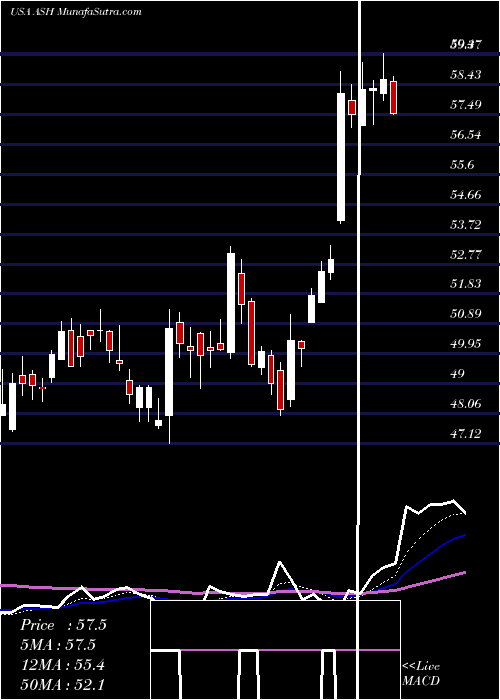Click the 50MA : 52.1 readout
The image size is (500, 700).
(x=62, y=684)
